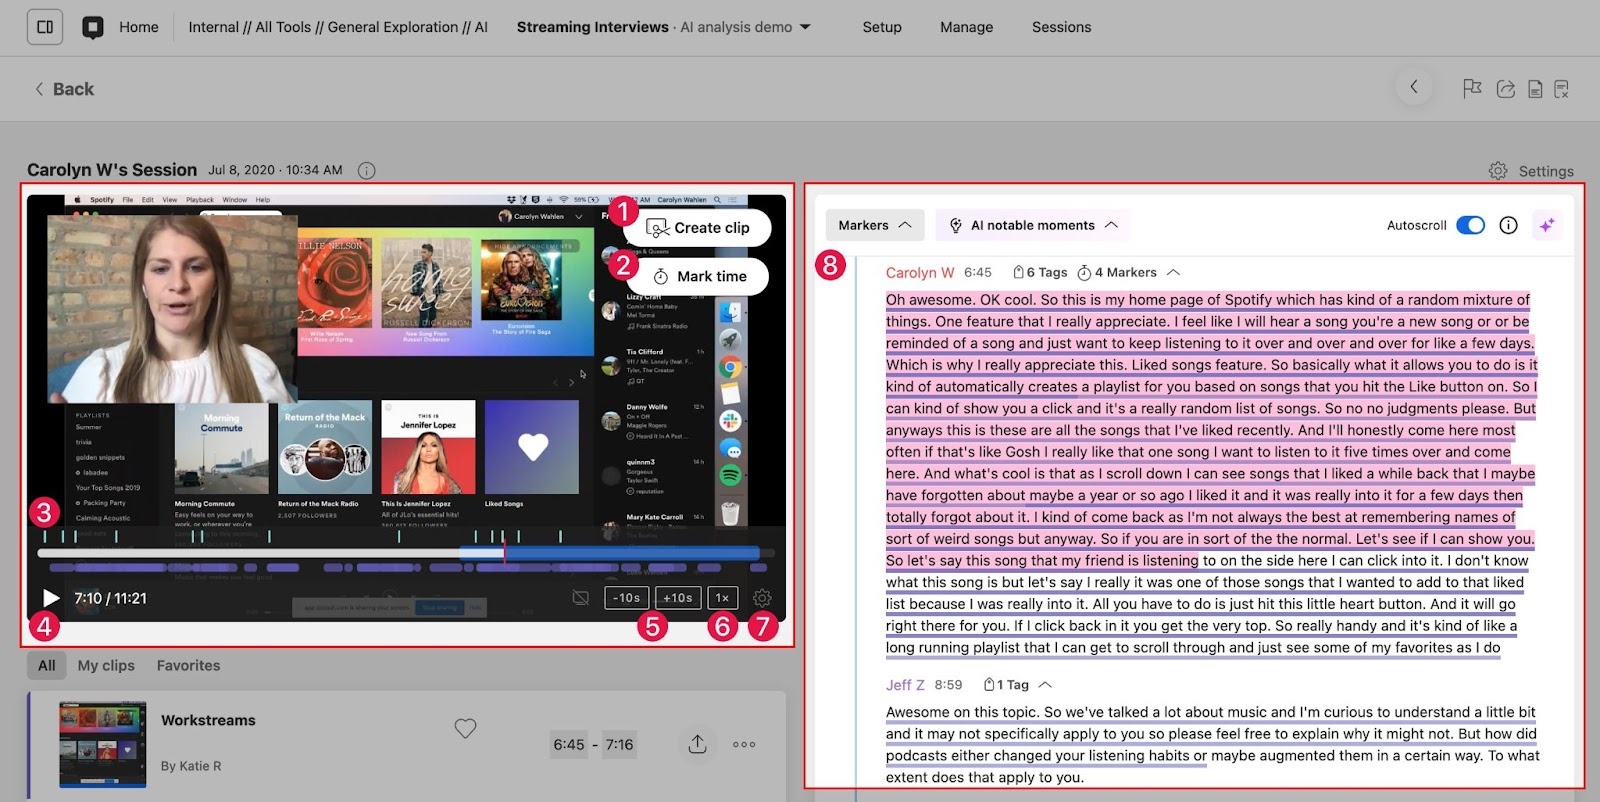Viewport: 1600px width, 802px height.
Task: Click the Create clip button
Action: pyautogui.click(x=698, y=228)
